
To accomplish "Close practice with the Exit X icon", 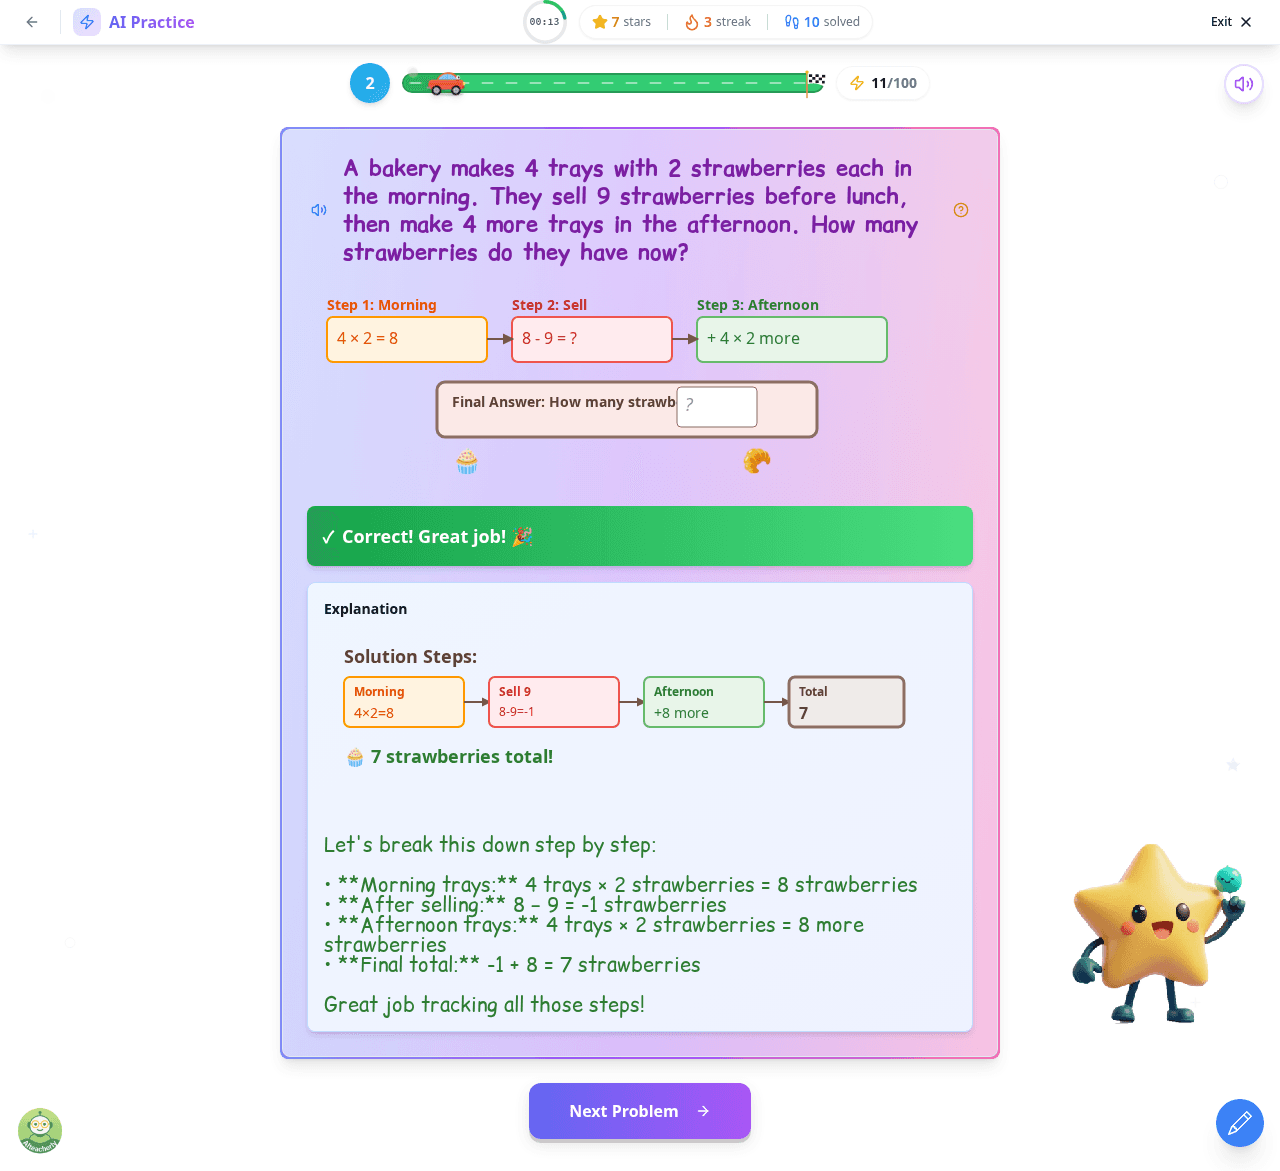I will coord(1246,22).
